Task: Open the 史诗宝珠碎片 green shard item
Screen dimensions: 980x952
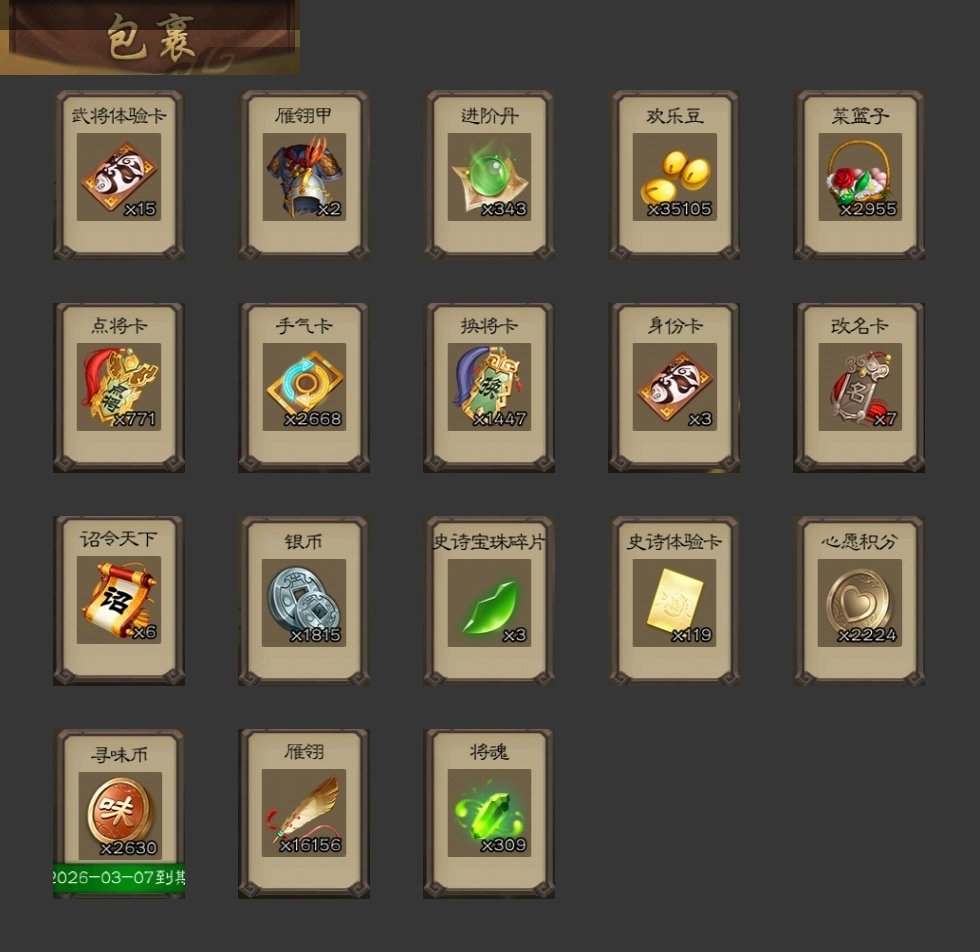Action: coord(489,603)
